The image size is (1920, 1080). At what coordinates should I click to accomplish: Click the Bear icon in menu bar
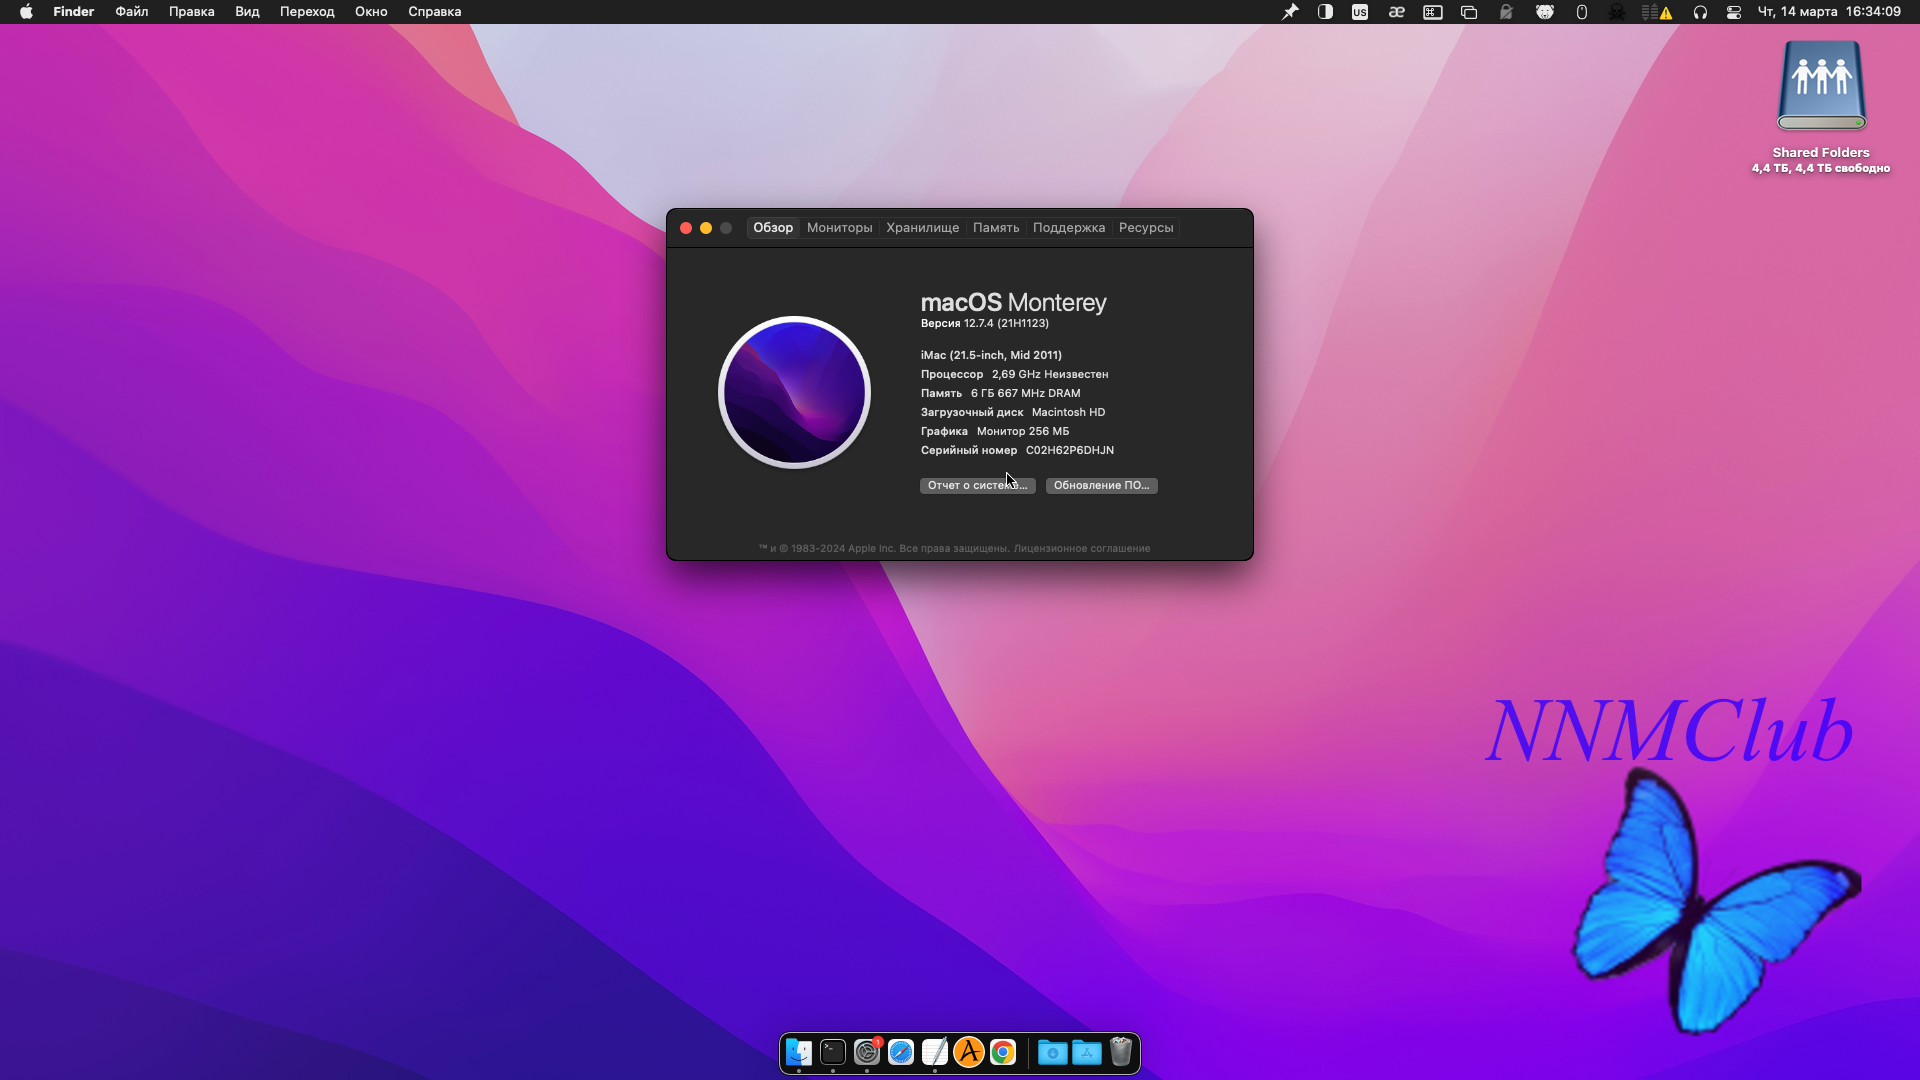[x=1545, y=12]
